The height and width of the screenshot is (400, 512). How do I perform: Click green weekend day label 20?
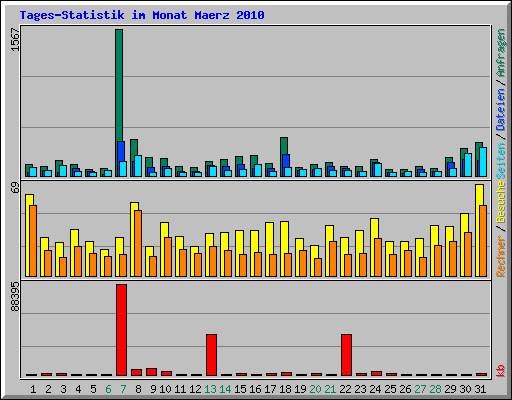pyautogui.click(x=315, y=389)
